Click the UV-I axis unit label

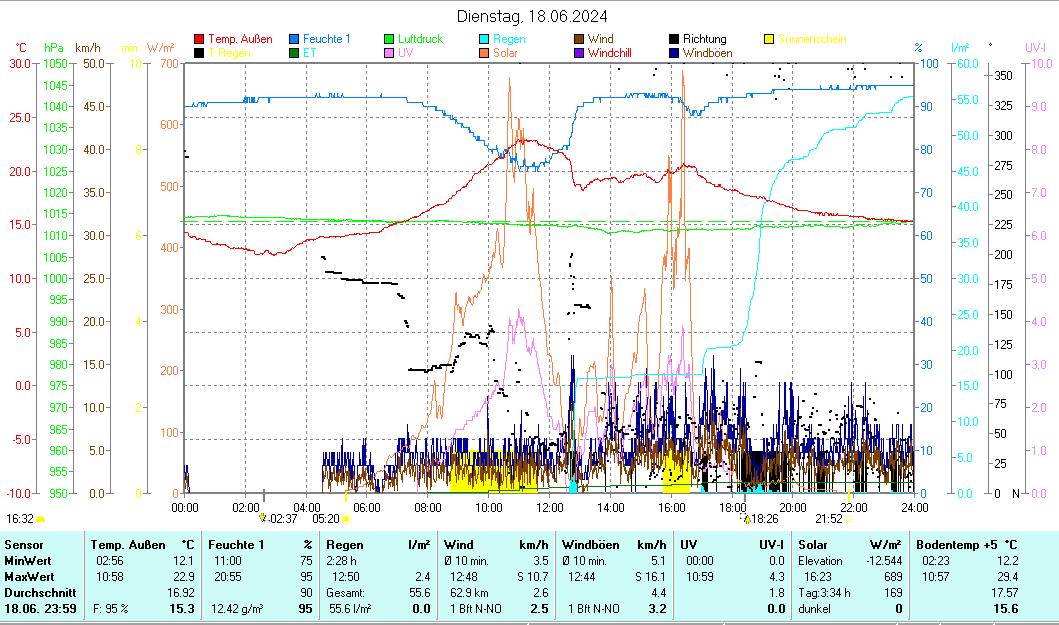pyautogui.click(x=1035, y=48)
